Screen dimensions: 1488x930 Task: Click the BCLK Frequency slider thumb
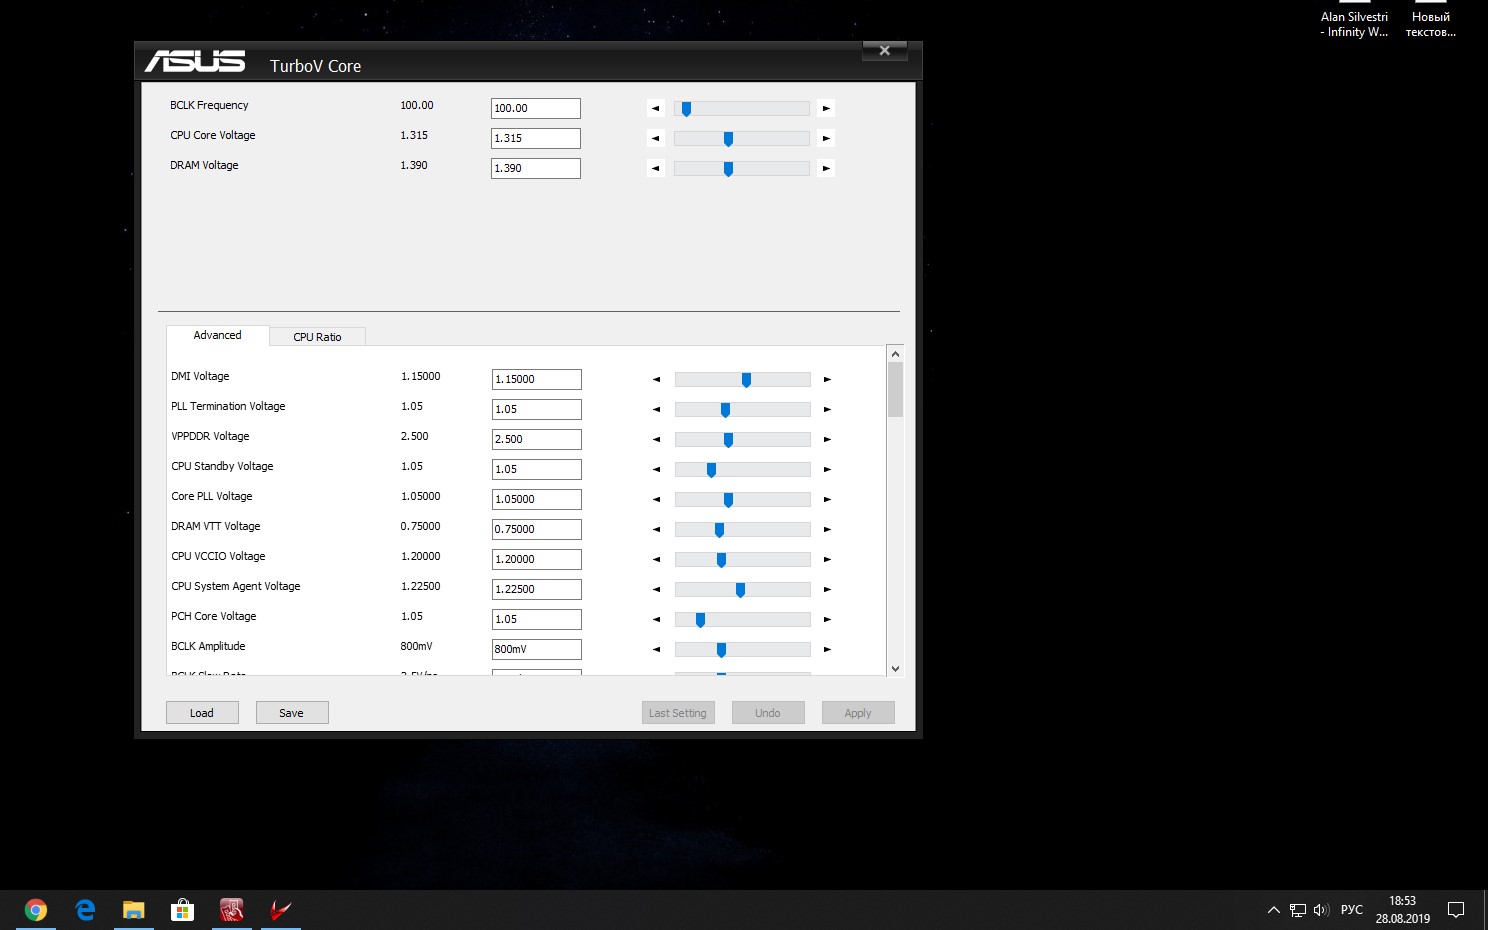(x=686, y=109)
